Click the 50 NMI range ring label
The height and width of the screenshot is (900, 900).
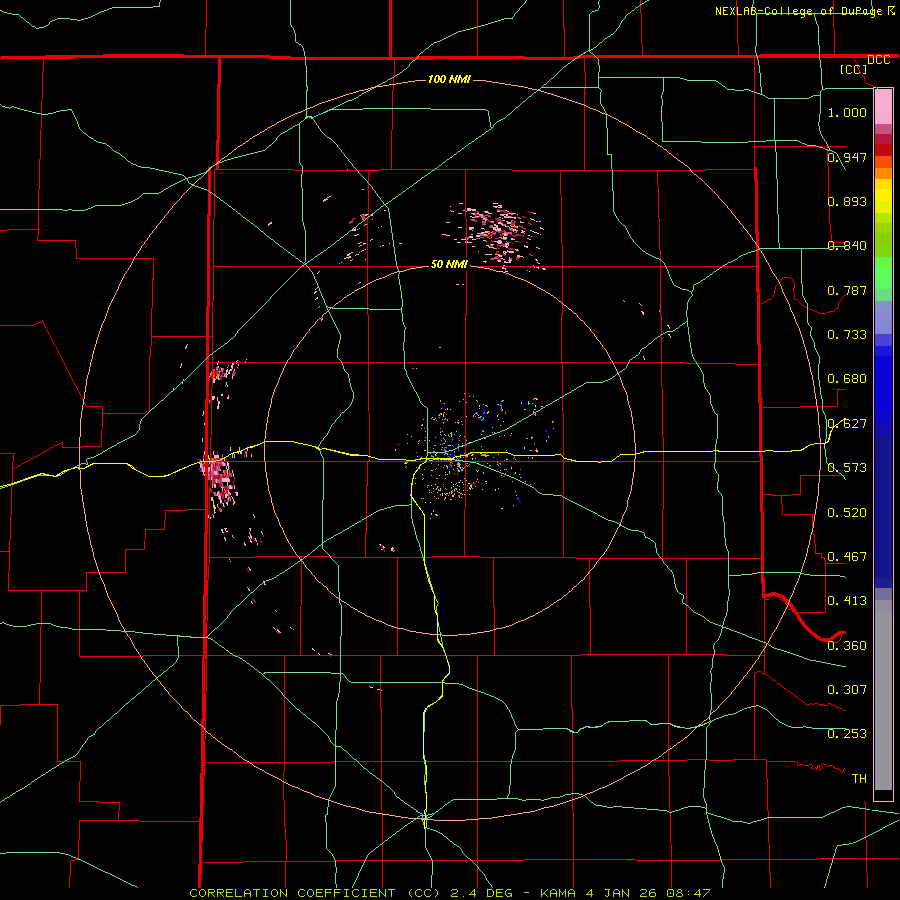tap(449, 264)
